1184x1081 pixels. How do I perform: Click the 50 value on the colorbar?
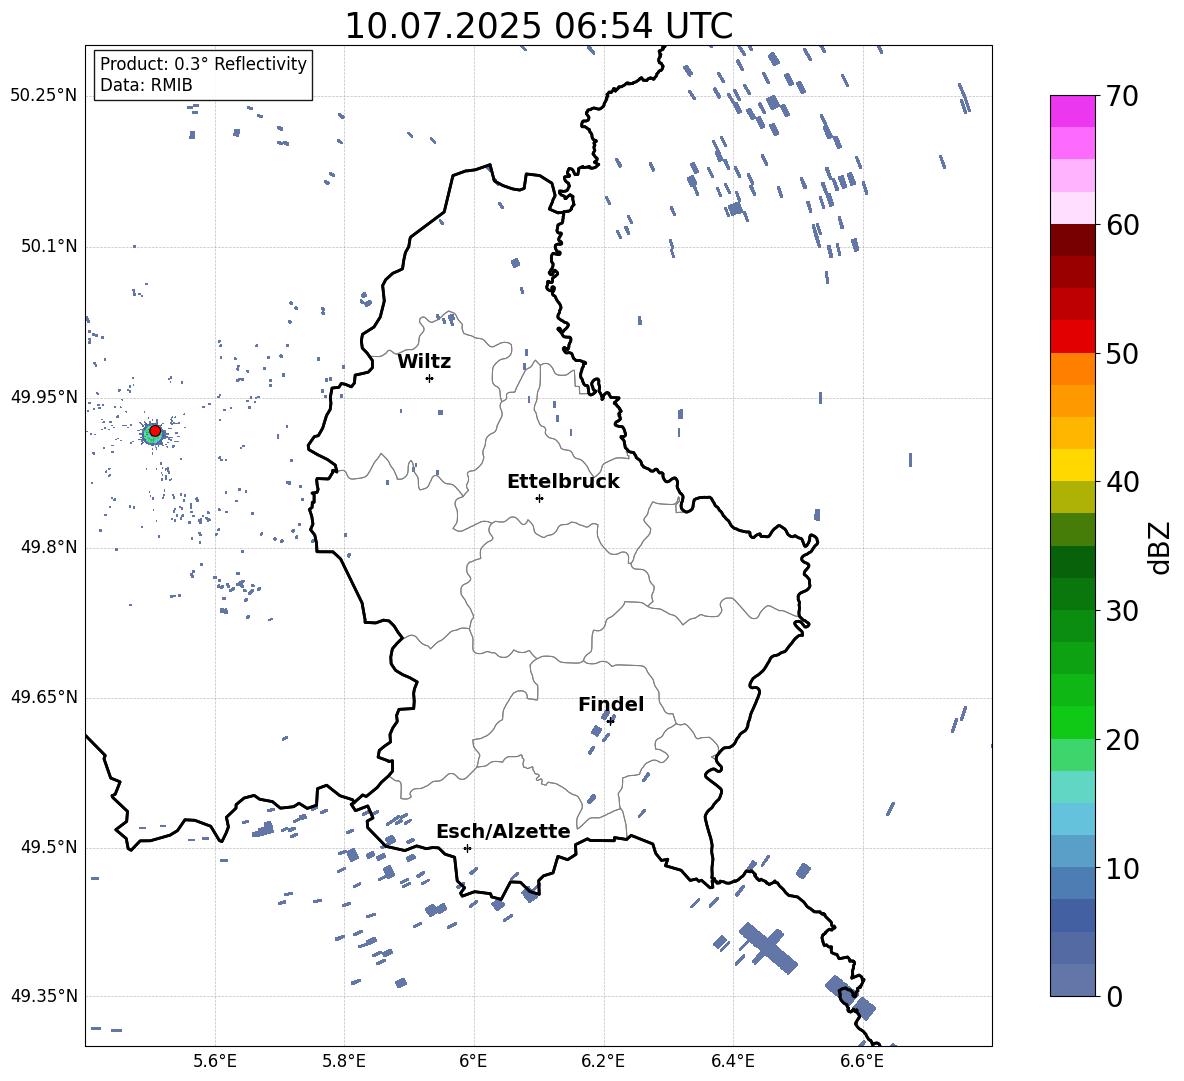tap(1122, 353)
